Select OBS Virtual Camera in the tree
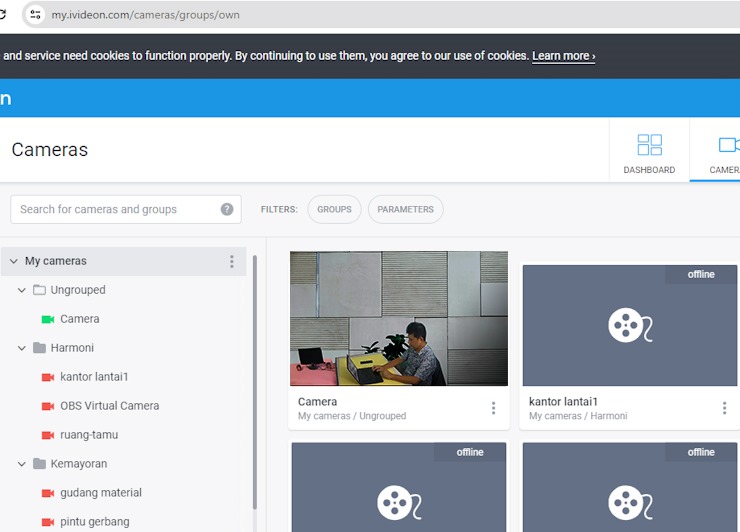 109,405
